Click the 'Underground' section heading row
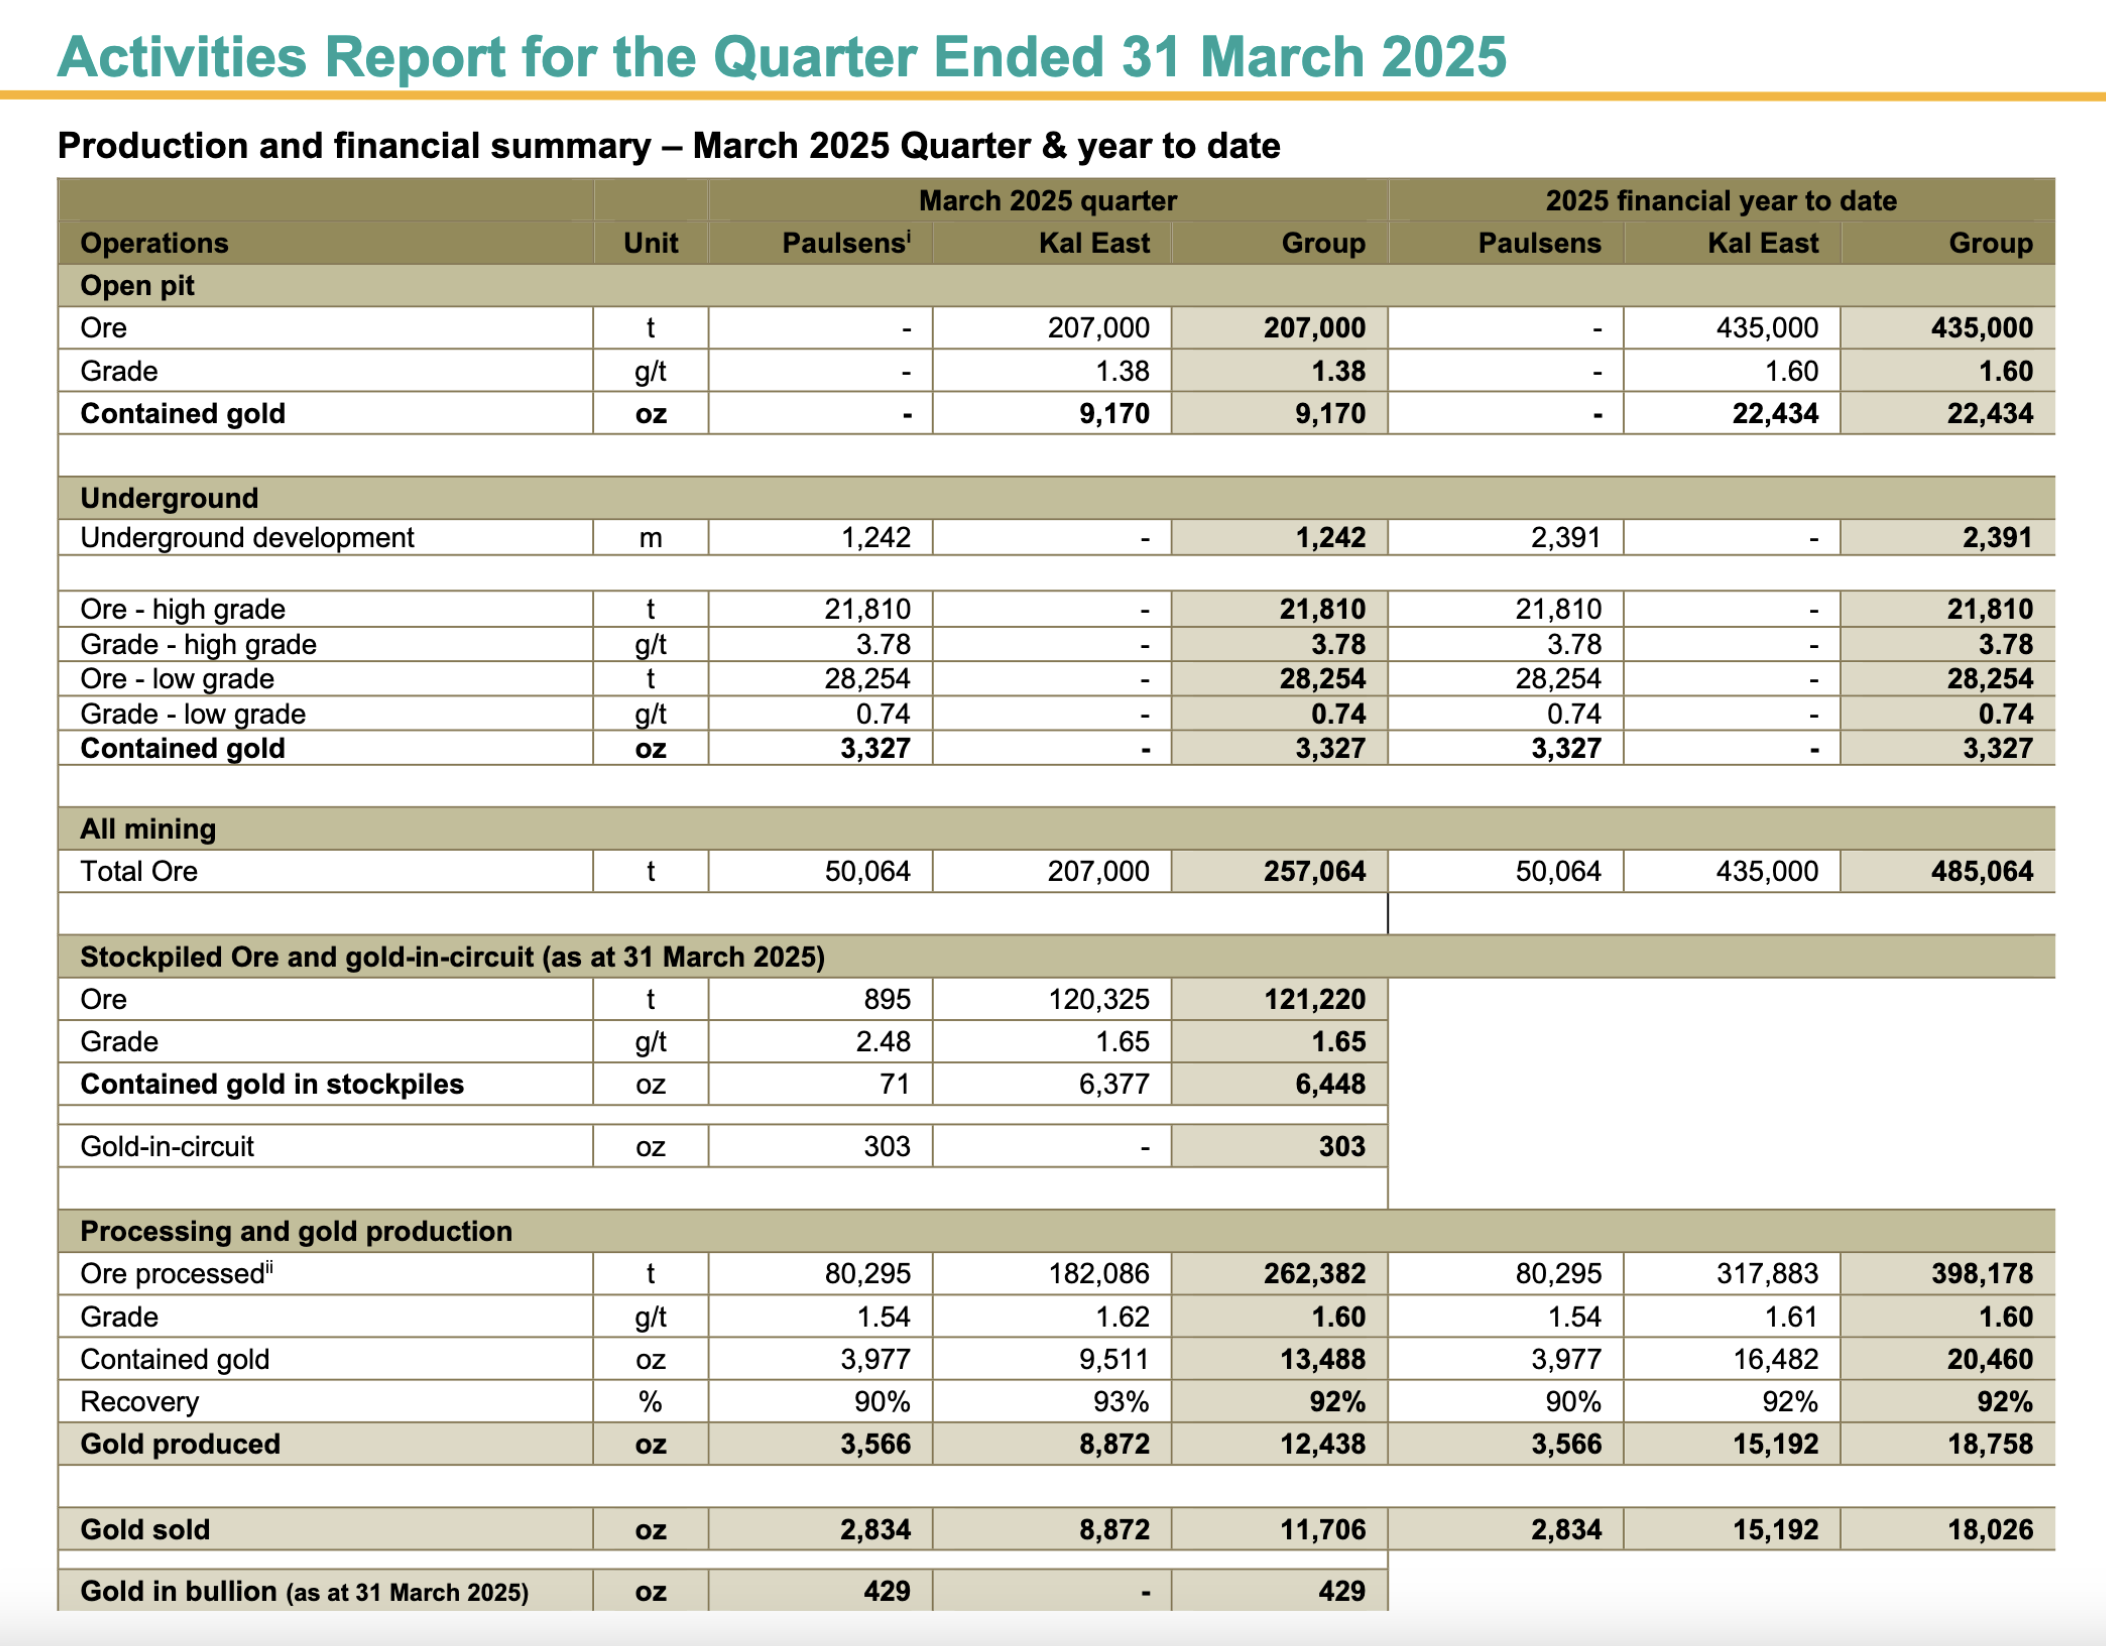 click(1056, 498)
